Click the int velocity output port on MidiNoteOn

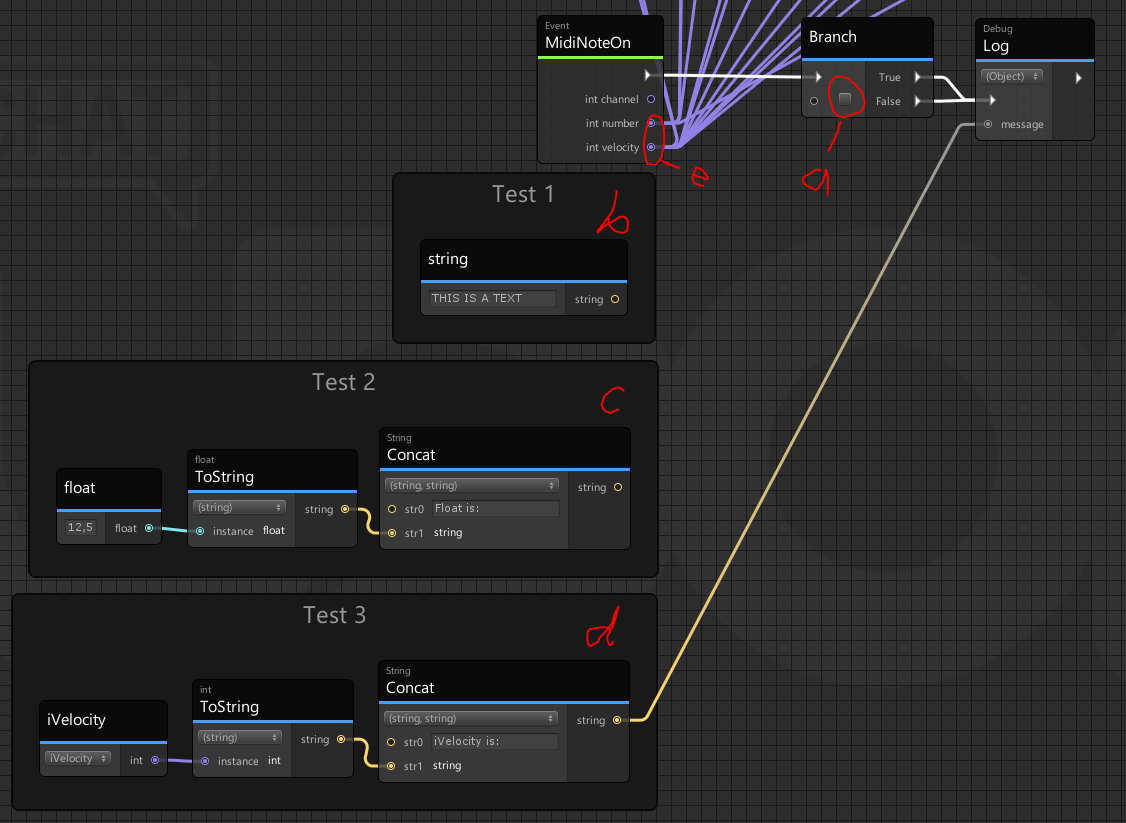coord(651,147)
